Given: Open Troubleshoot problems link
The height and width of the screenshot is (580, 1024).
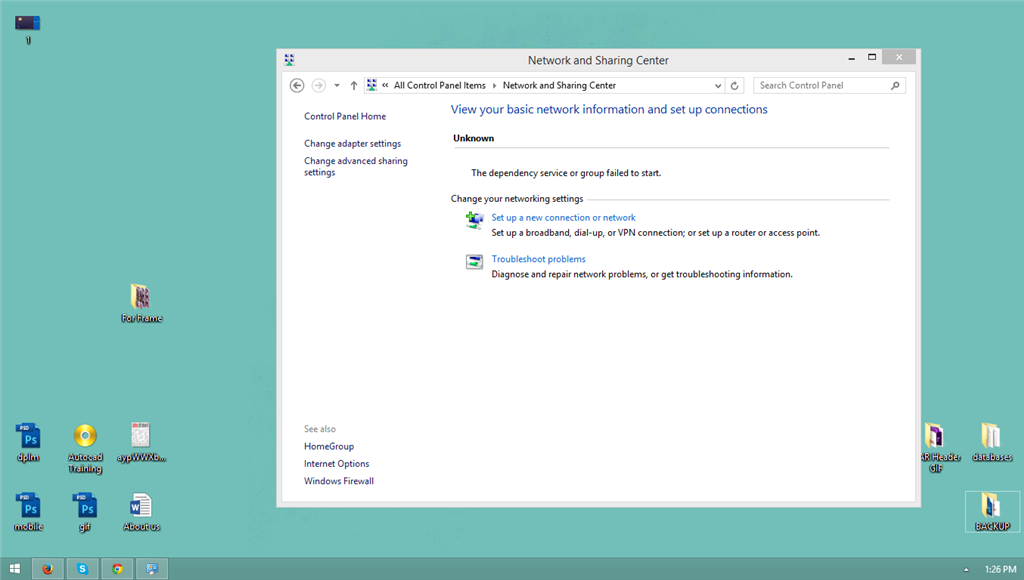Looking at the screenshot, I should coord(538,259).
